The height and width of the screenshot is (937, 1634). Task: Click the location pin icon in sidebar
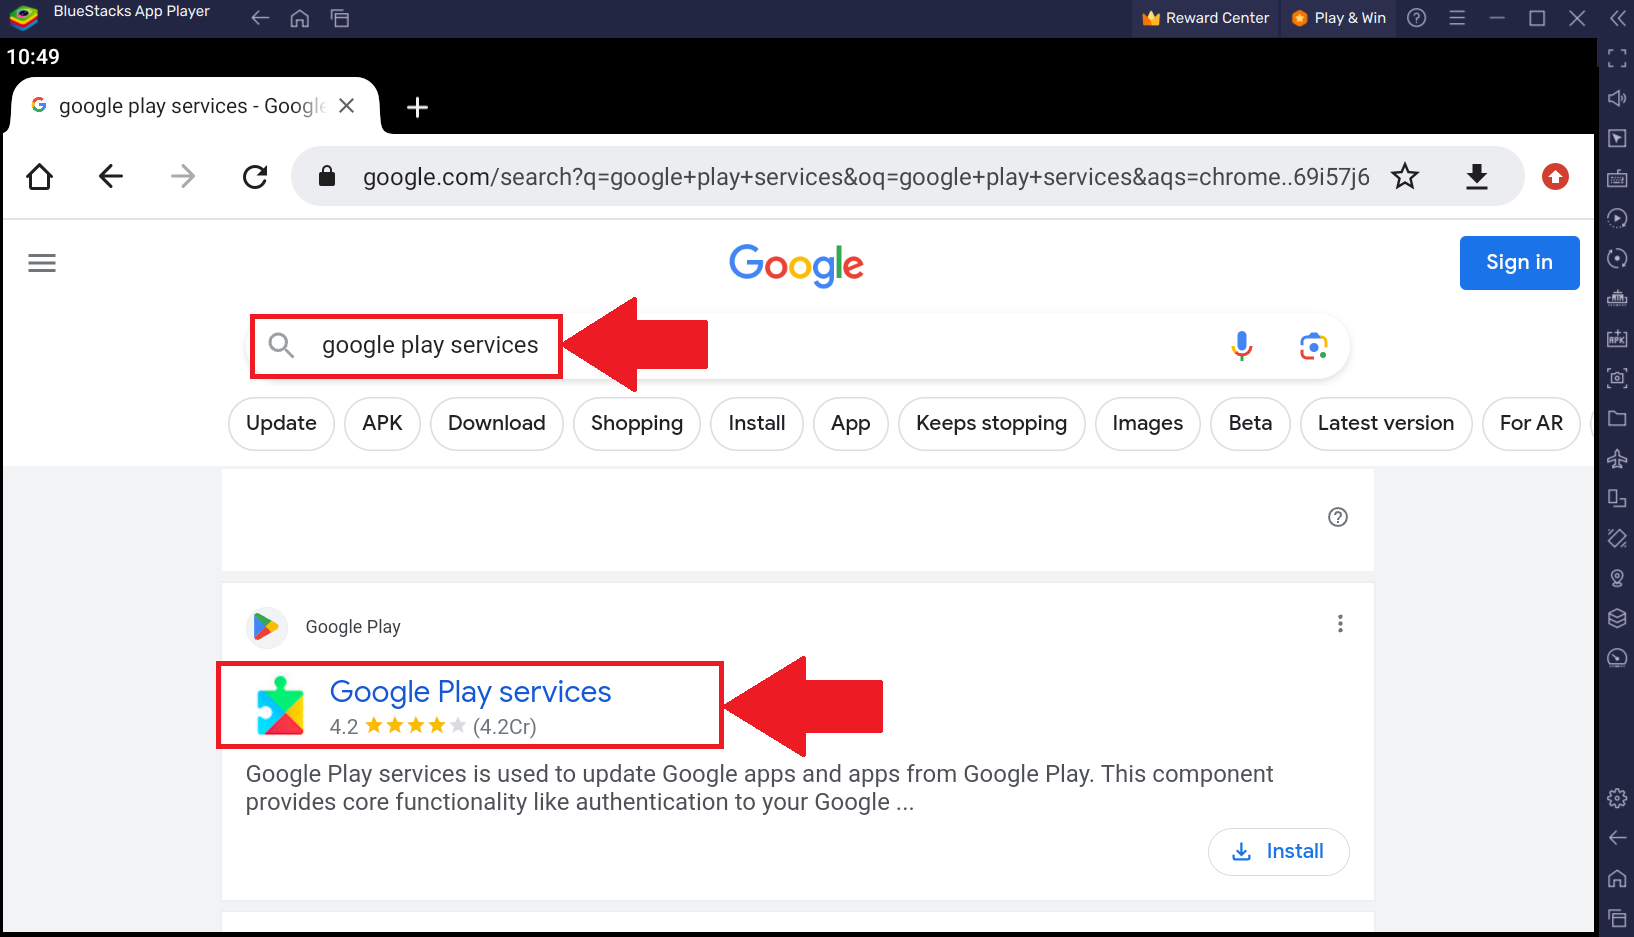click(x=1617, y=578)
